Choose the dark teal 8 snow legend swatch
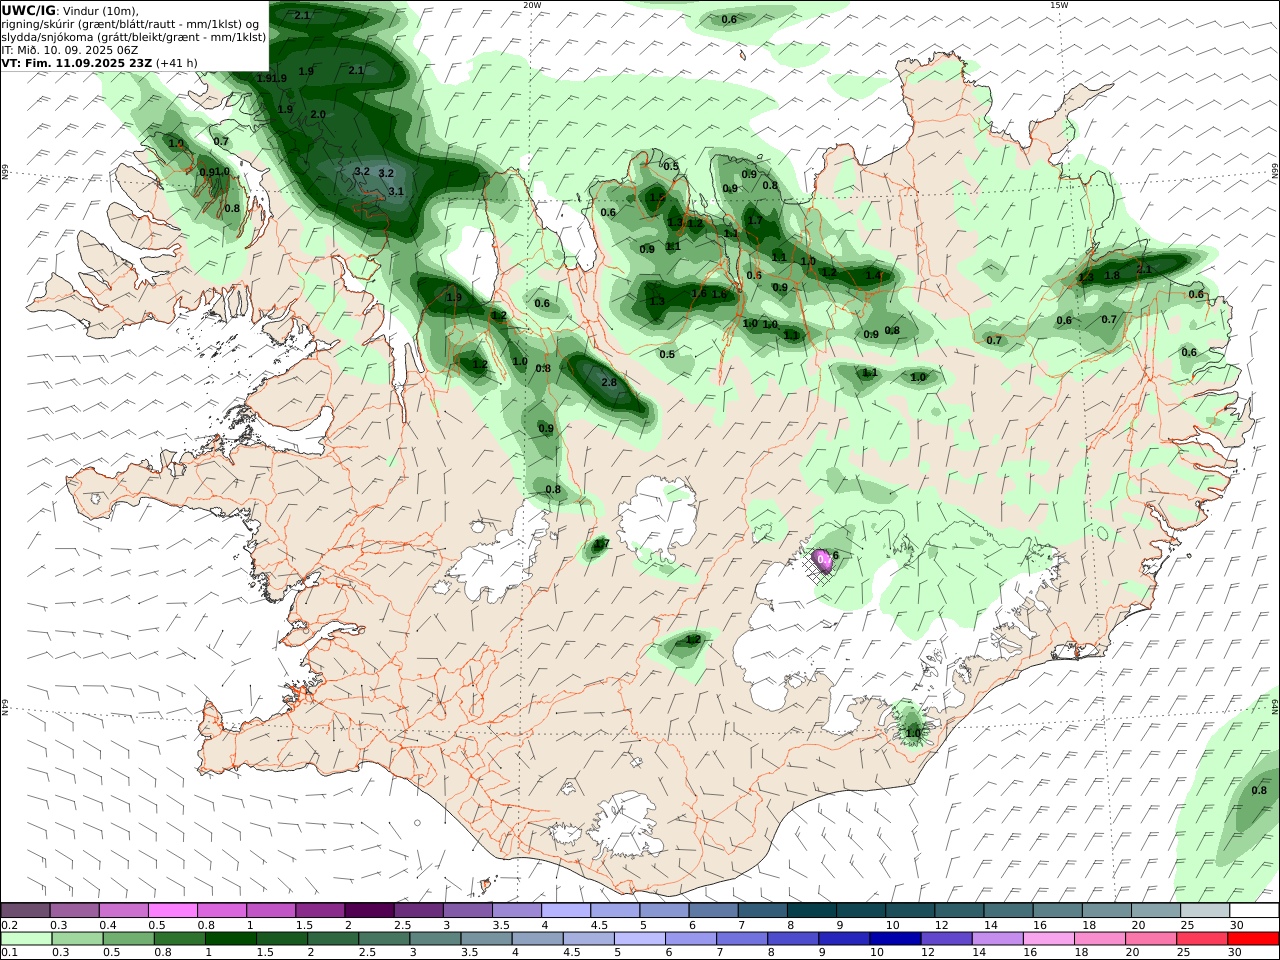This screenshot has width=1280, height=960. tap(811, 910)
